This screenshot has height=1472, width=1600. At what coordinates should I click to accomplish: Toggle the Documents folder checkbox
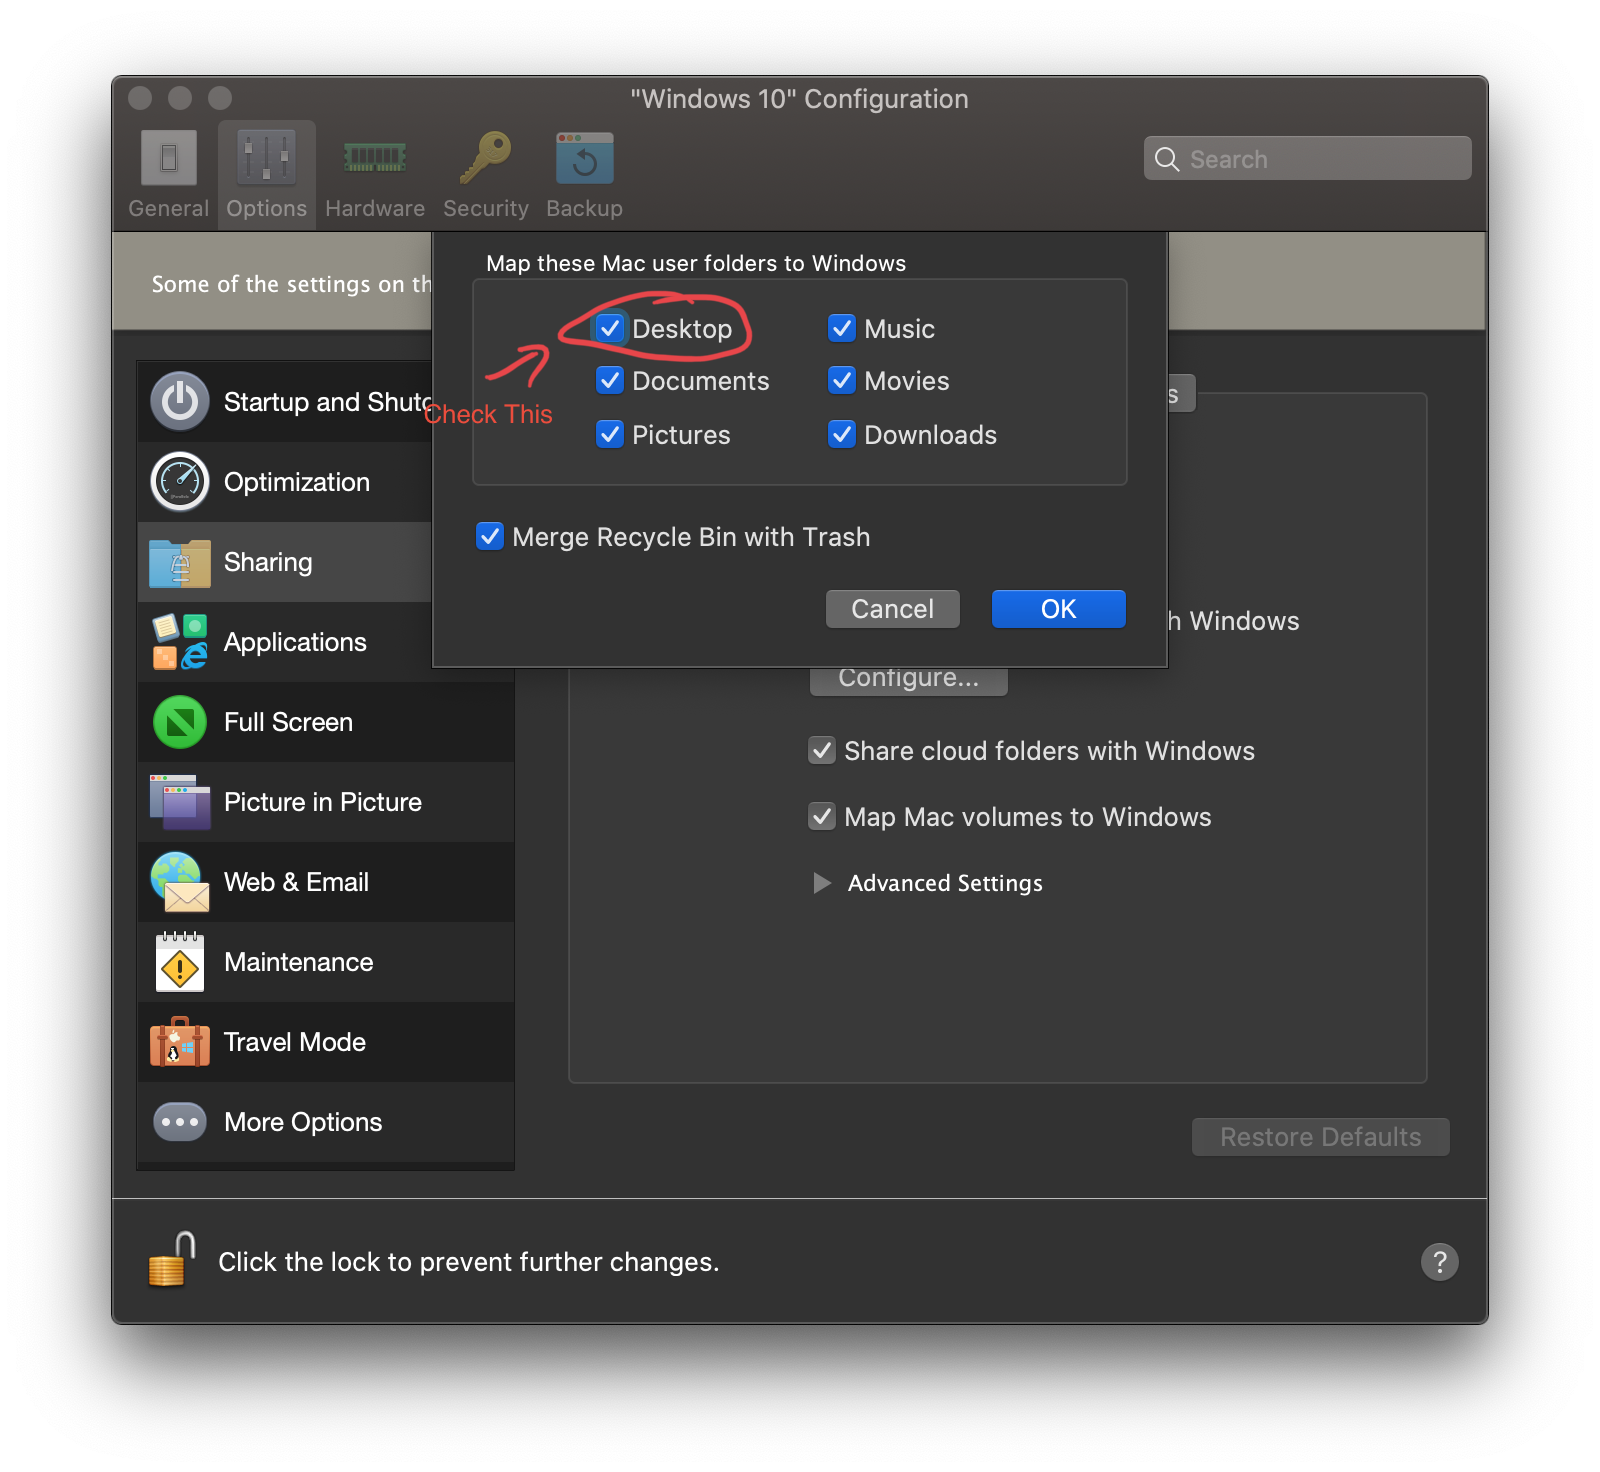[610, 380]
